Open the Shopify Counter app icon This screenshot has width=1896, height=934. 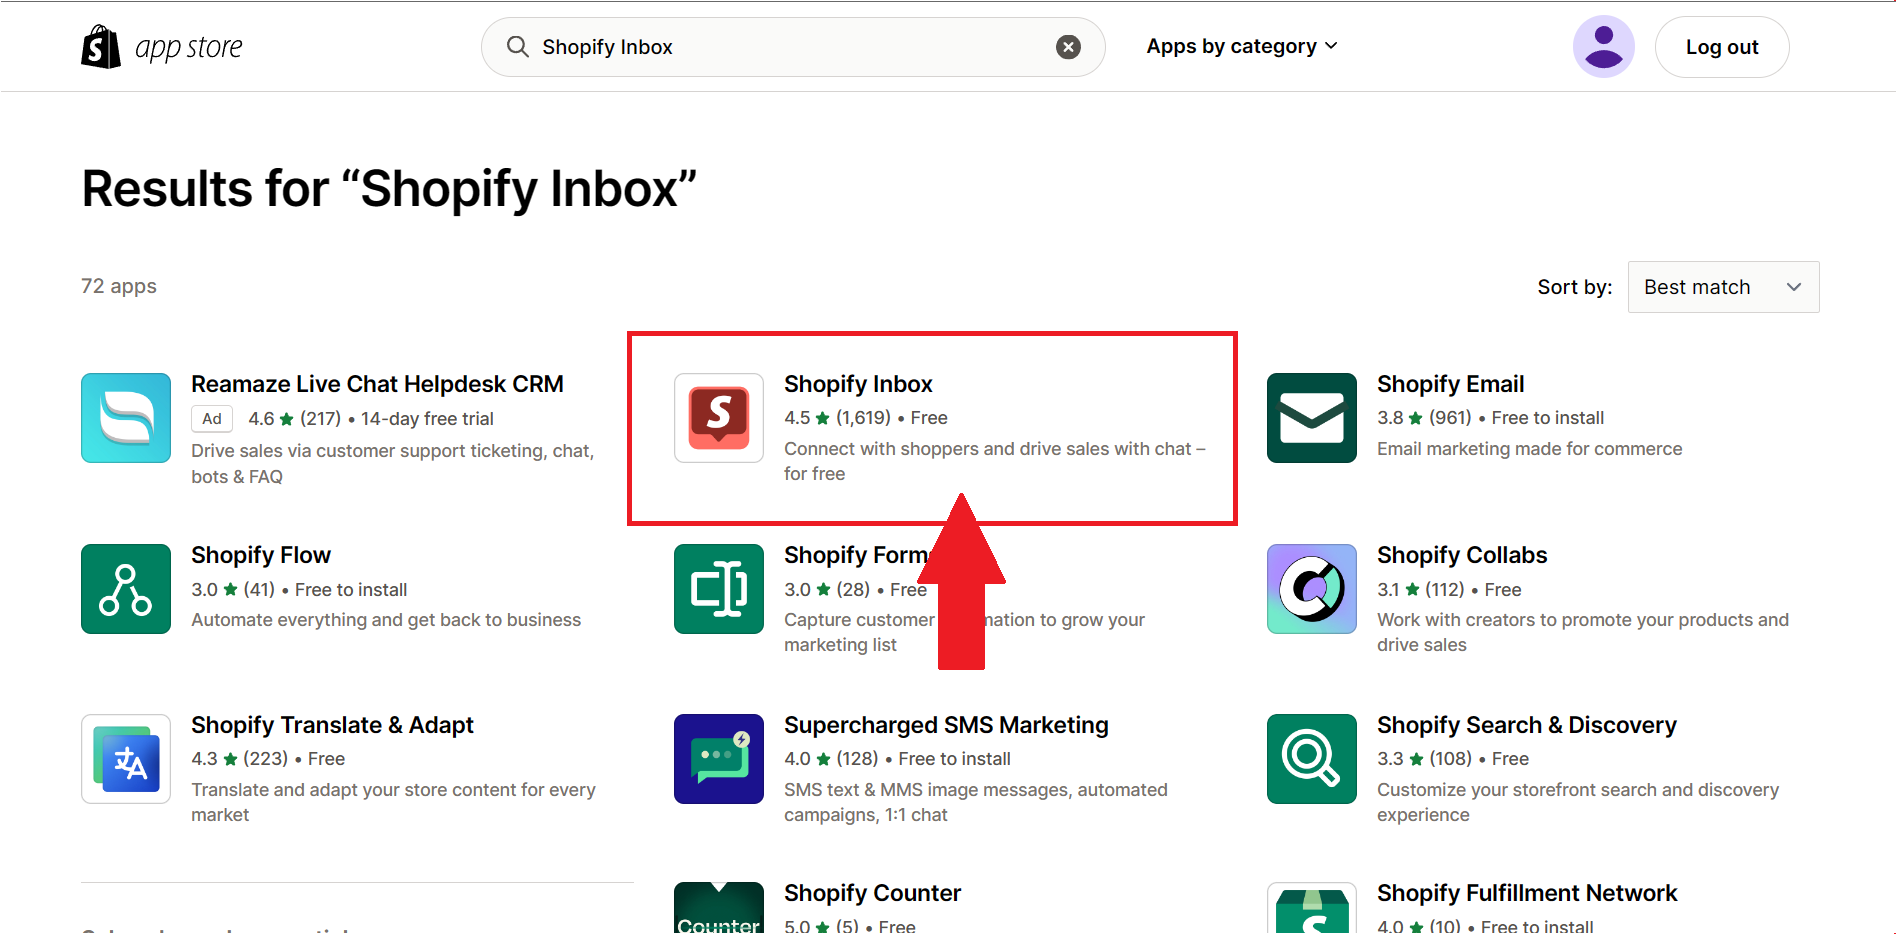719,908
